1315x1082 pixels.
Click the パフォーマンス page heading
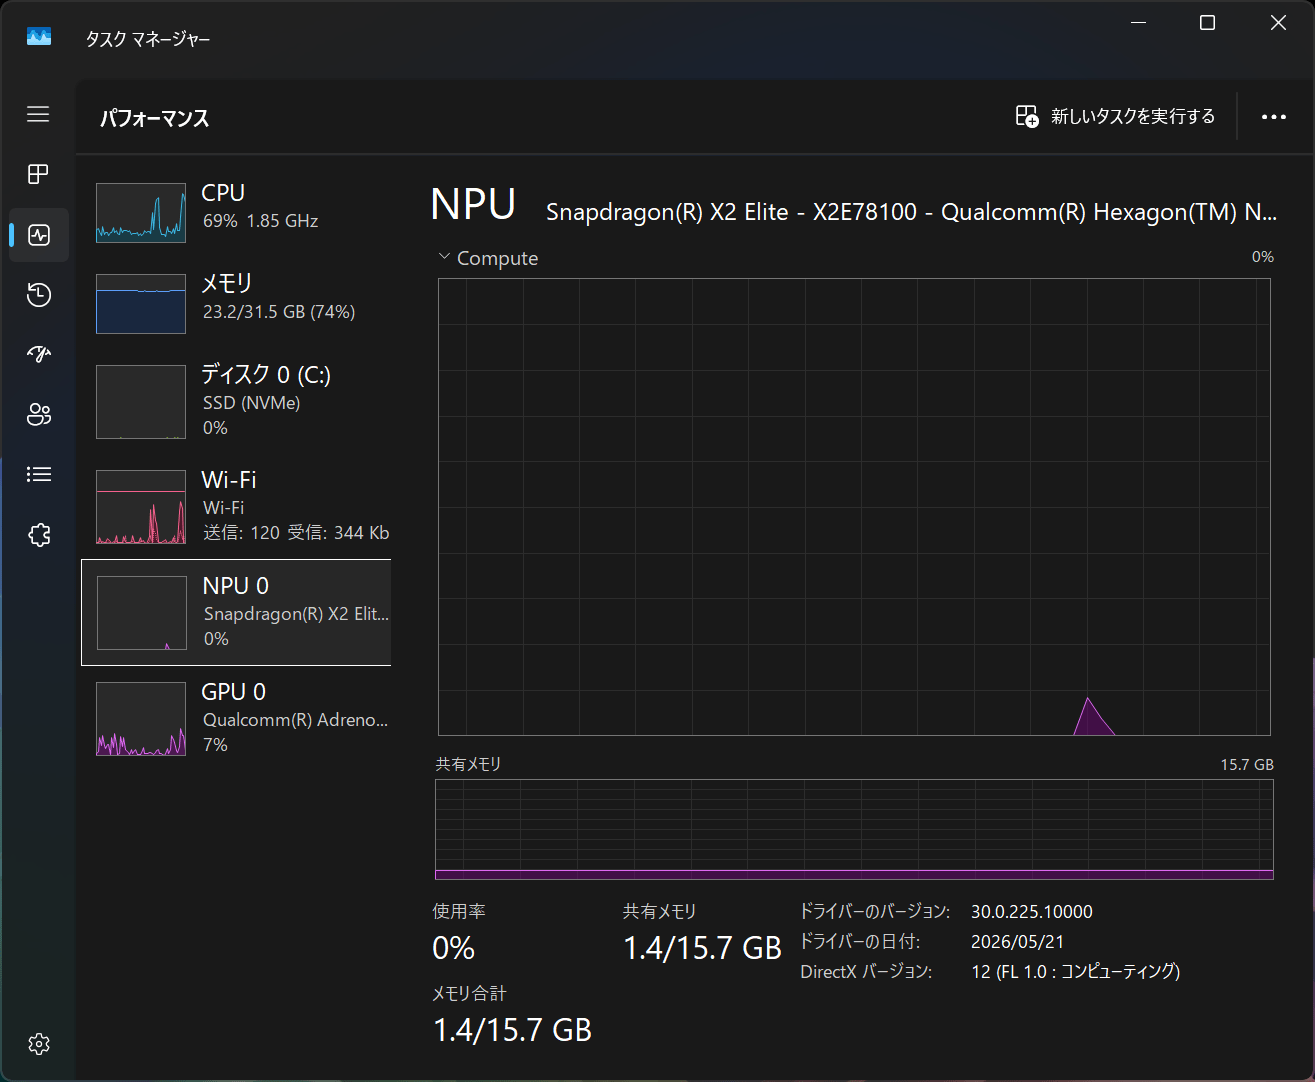(155, 118)
